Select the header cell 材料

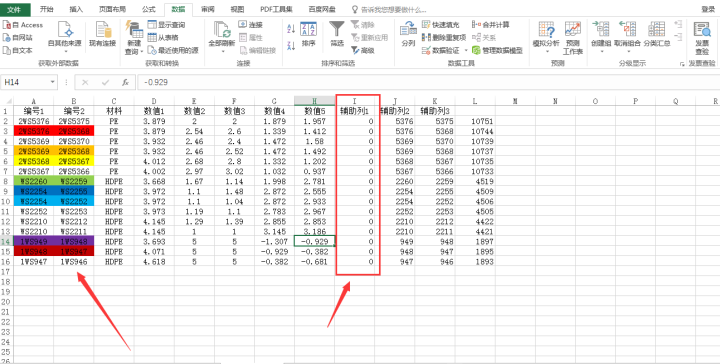pos(114,111)
